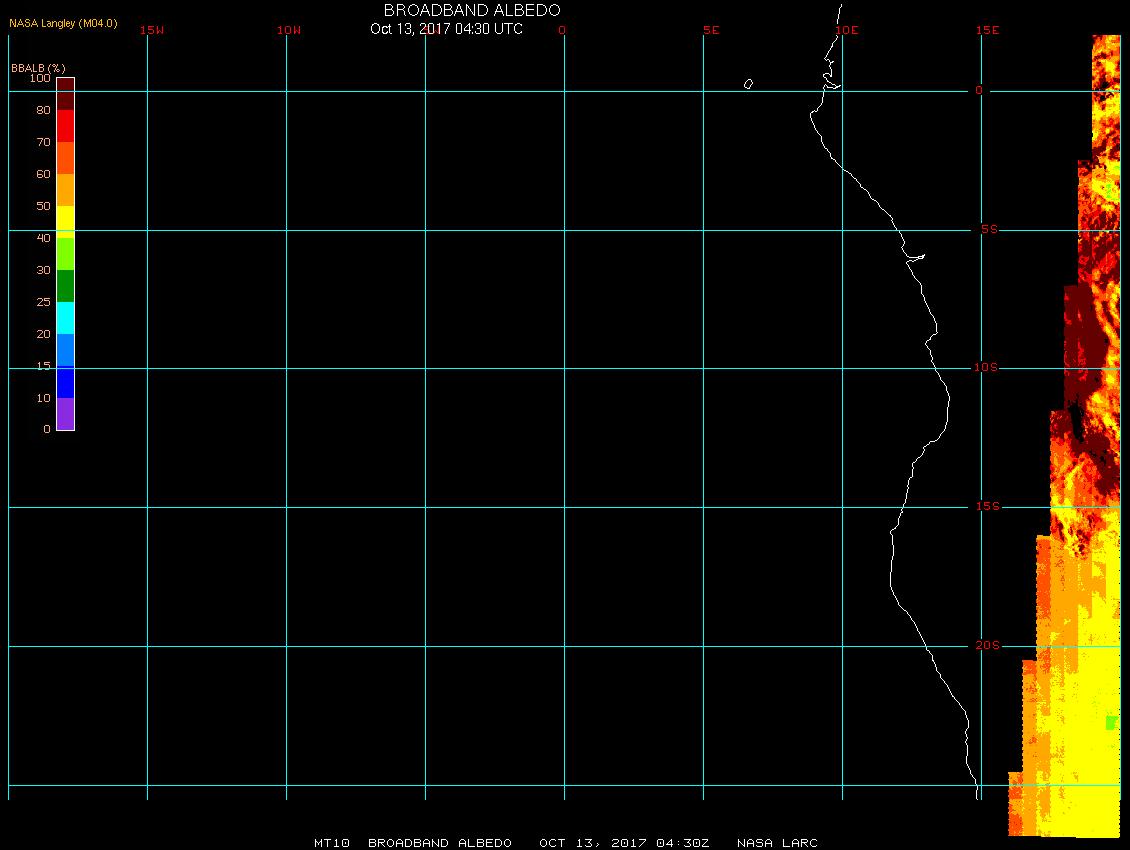Select the 0 longitude label on top axis

[x=562, y=30]
